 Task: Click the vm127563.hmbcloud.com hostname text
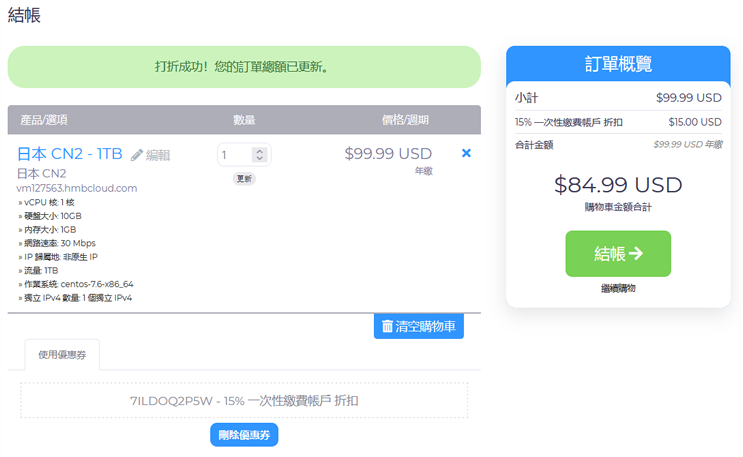(x=77, y=187)
